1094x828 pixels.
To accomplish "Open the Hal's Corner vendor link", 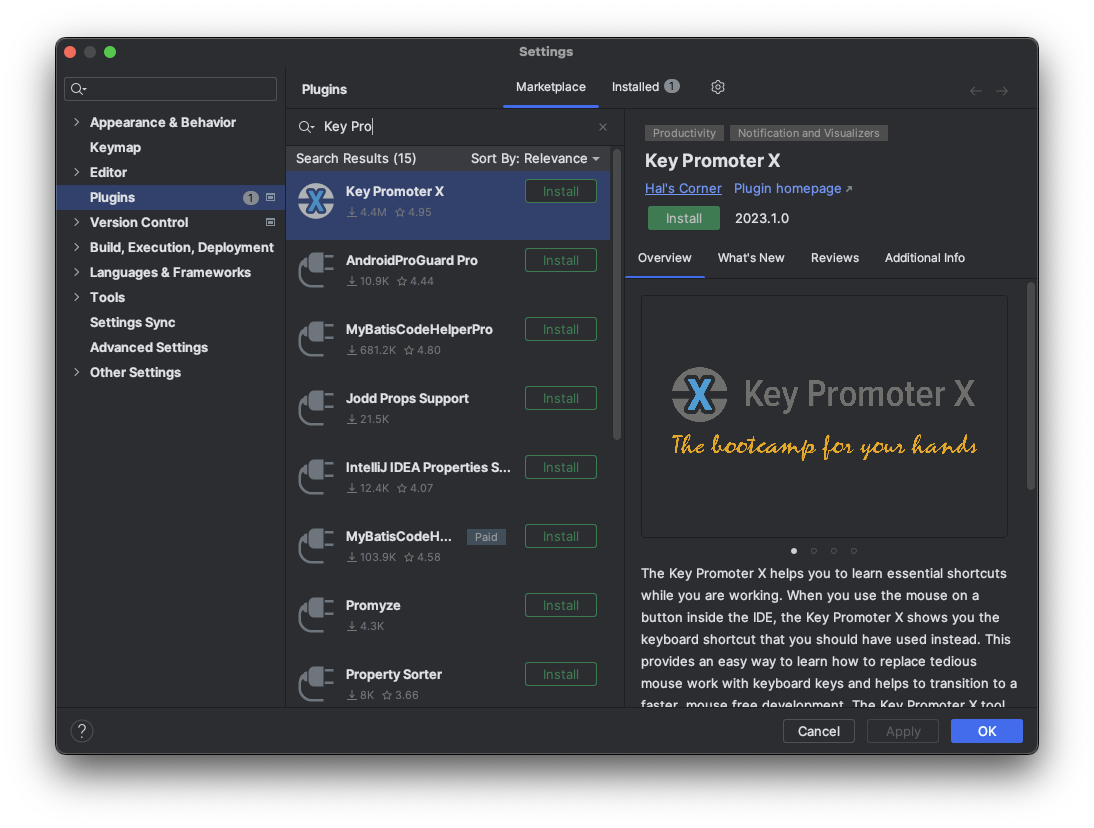I will tap(683, 189).
